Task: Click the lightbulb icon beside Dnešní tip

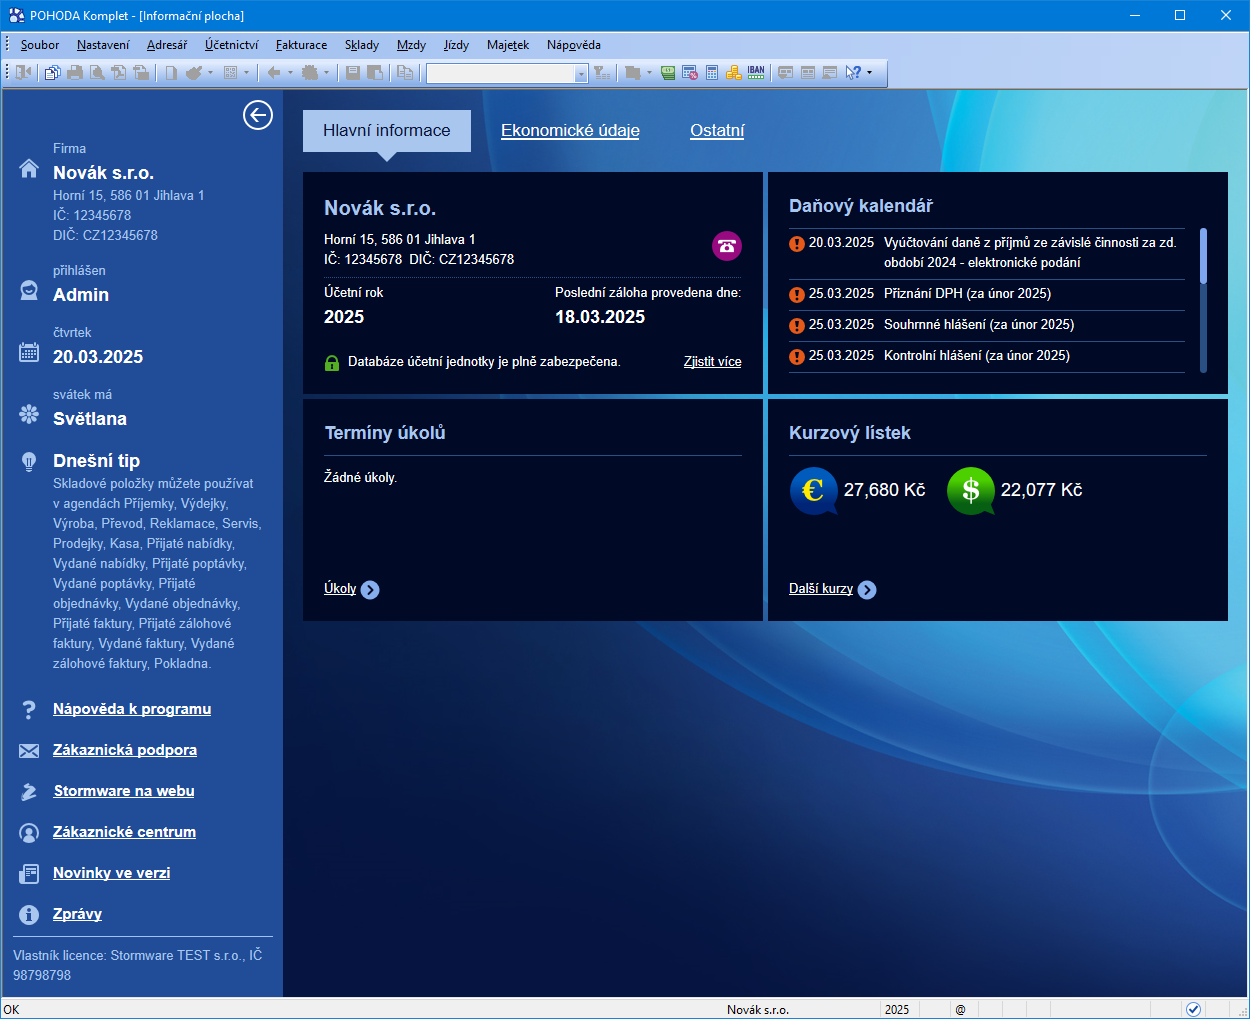Action: [x=29, y=461]
